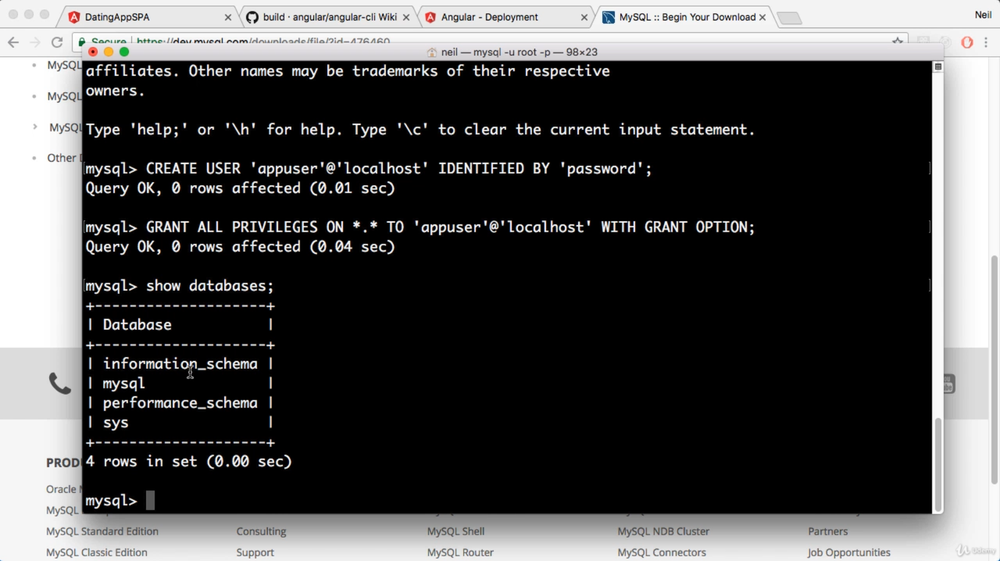Open the MySQL Connectors link
Screen dimensions: 1000x561
pyautogui.click(x=661, y=552)
